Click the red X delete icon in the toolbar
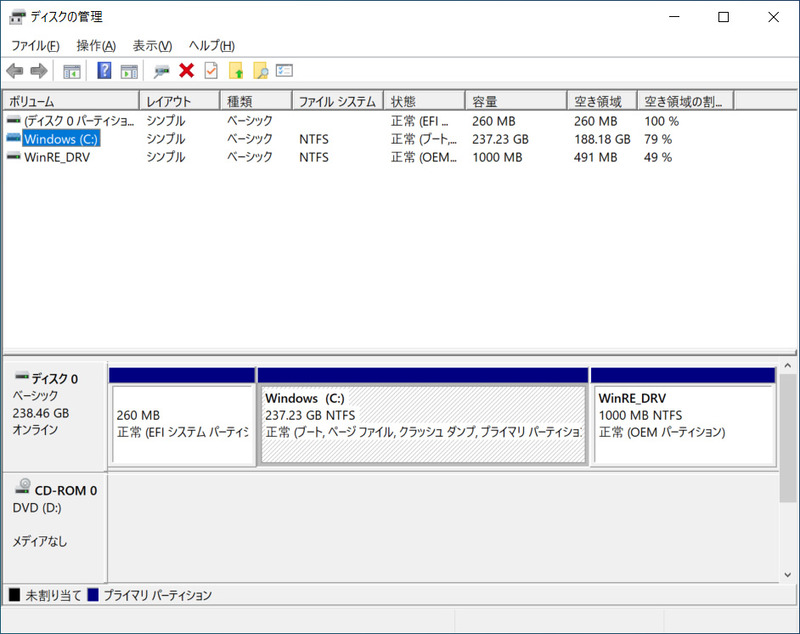 186,70
